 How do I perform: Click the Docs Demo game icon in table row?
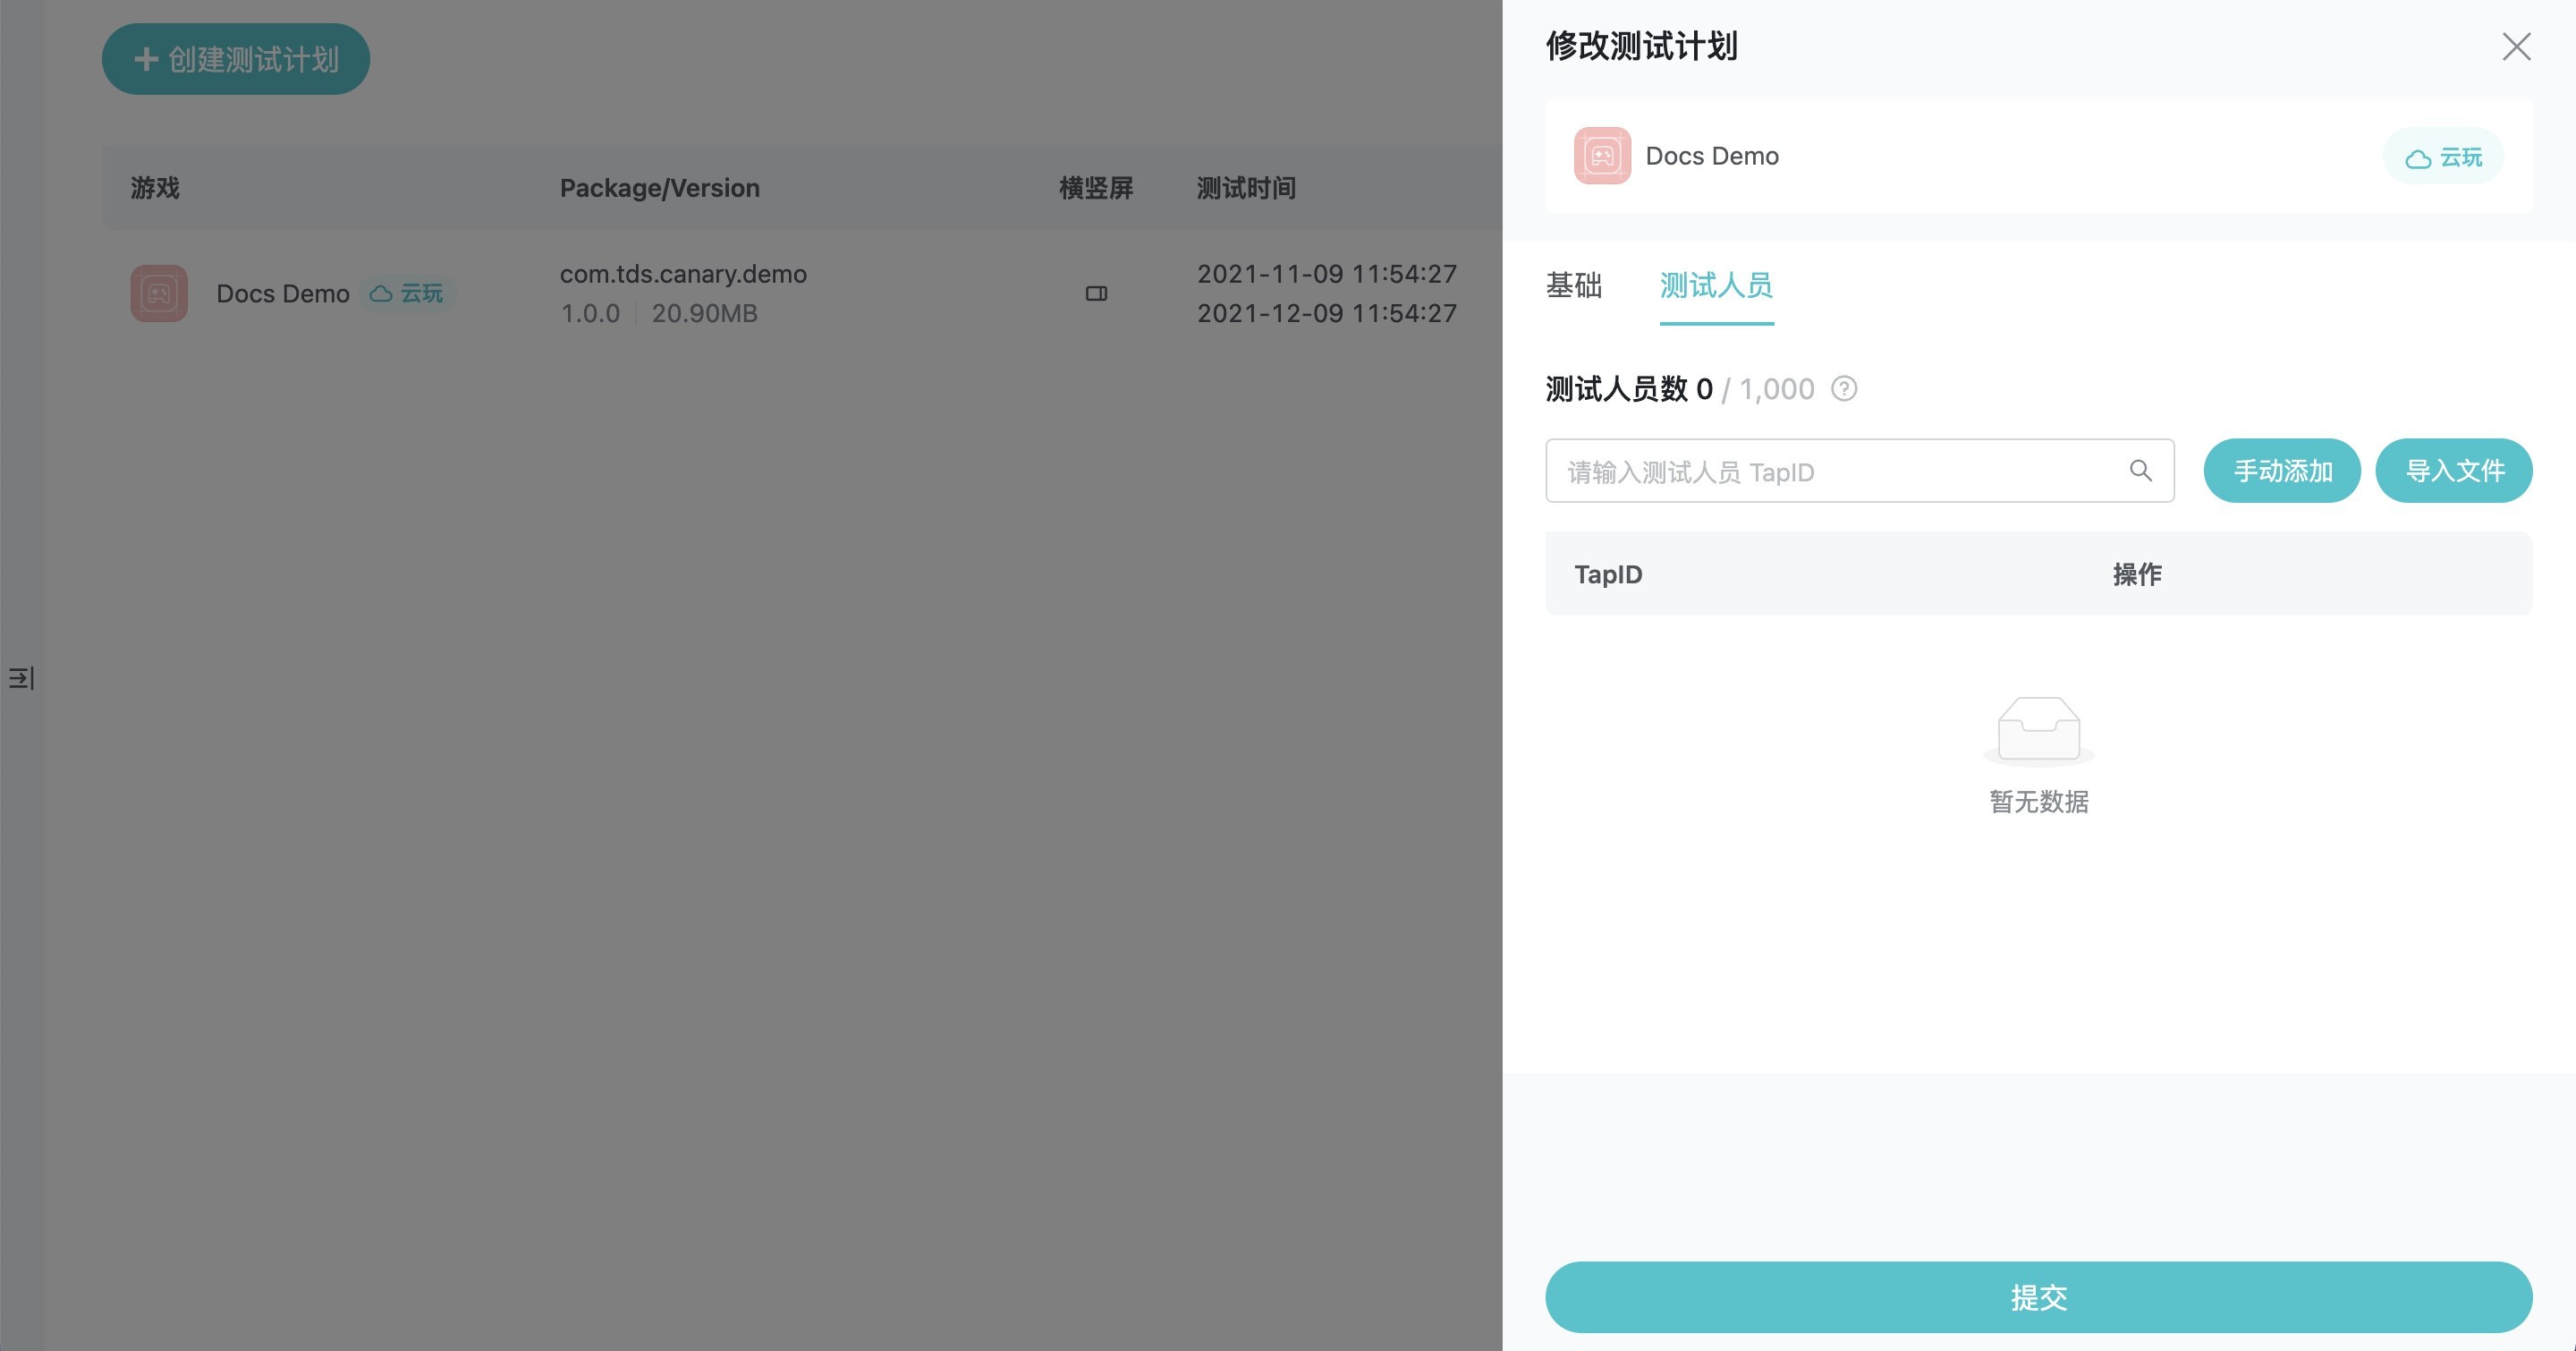(159, 293)
